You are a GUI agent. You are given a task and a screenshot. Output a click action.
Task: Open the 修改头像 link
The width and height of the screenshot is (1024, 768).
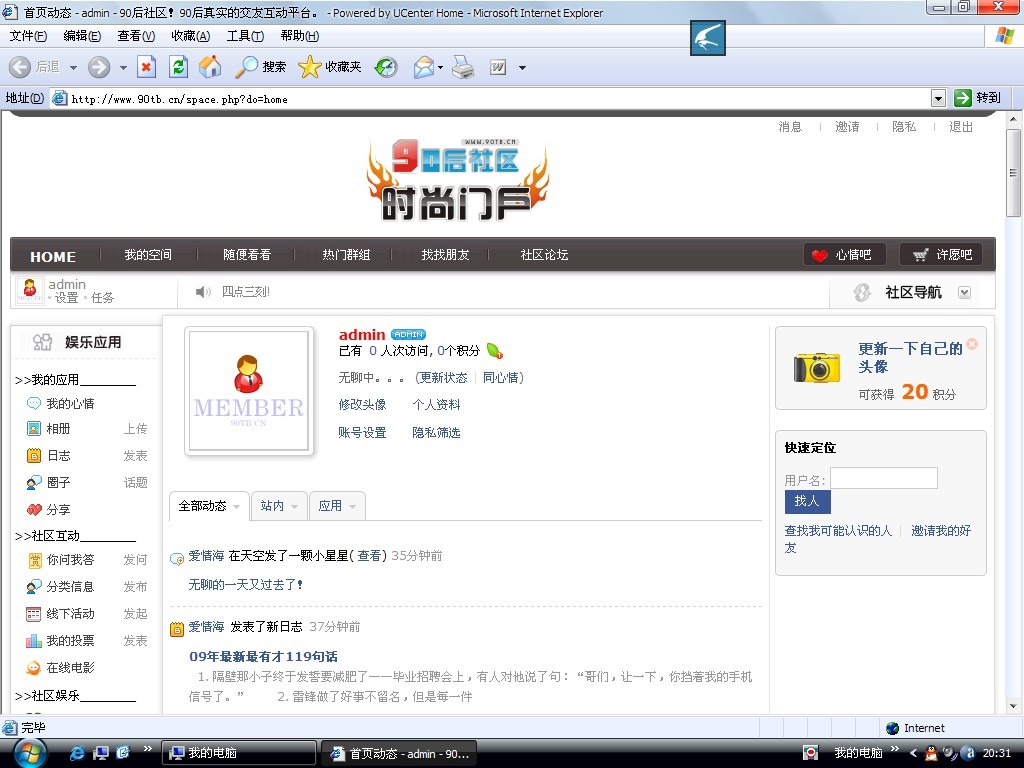(362, 405)
